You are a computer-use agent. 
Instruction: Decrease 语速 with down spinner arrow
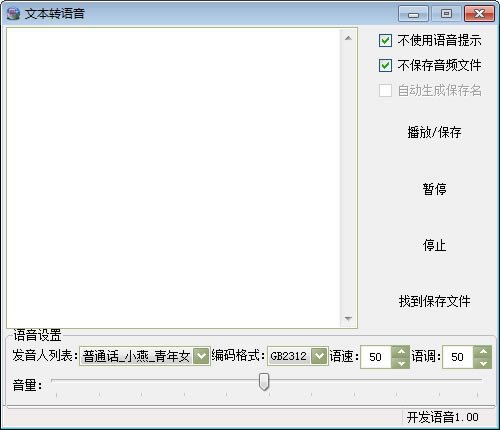(401, 363)
